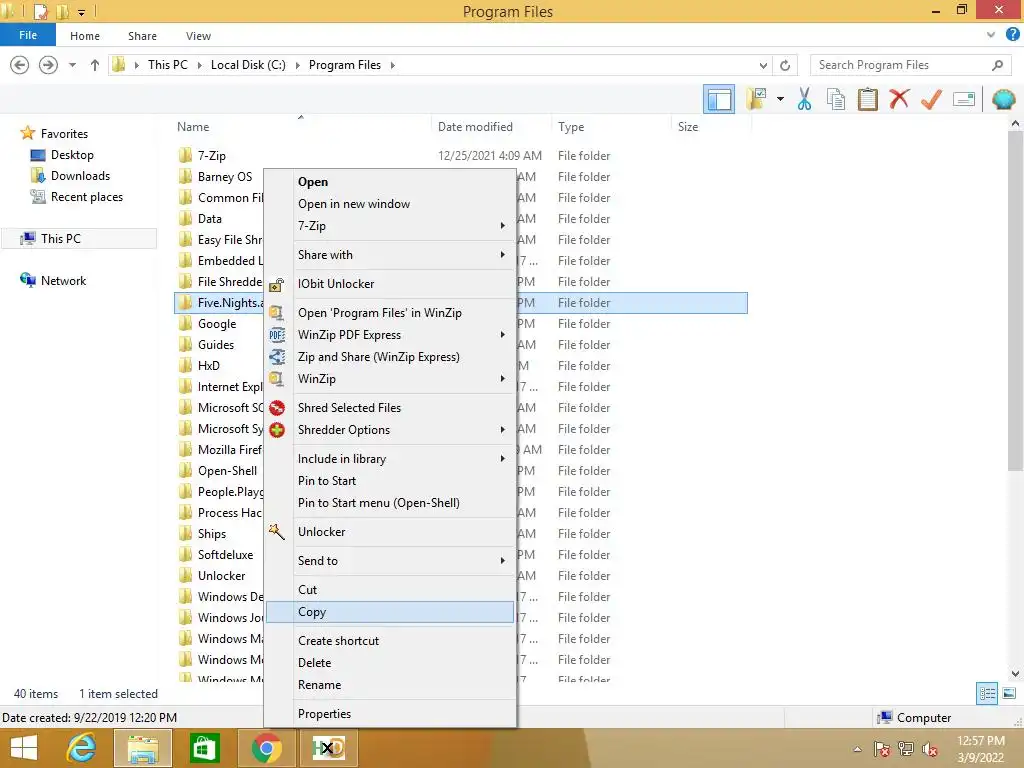Expand WinZip PDF Express submenu

[390, 335]
